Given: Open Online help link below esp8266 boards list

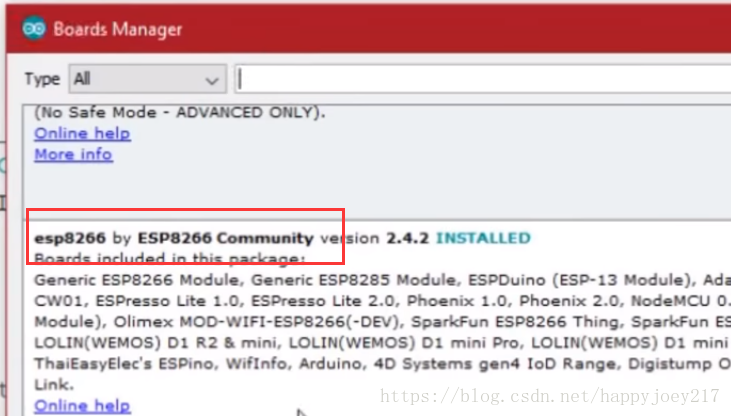Looking at the screenshot, I should coord(82,406).
